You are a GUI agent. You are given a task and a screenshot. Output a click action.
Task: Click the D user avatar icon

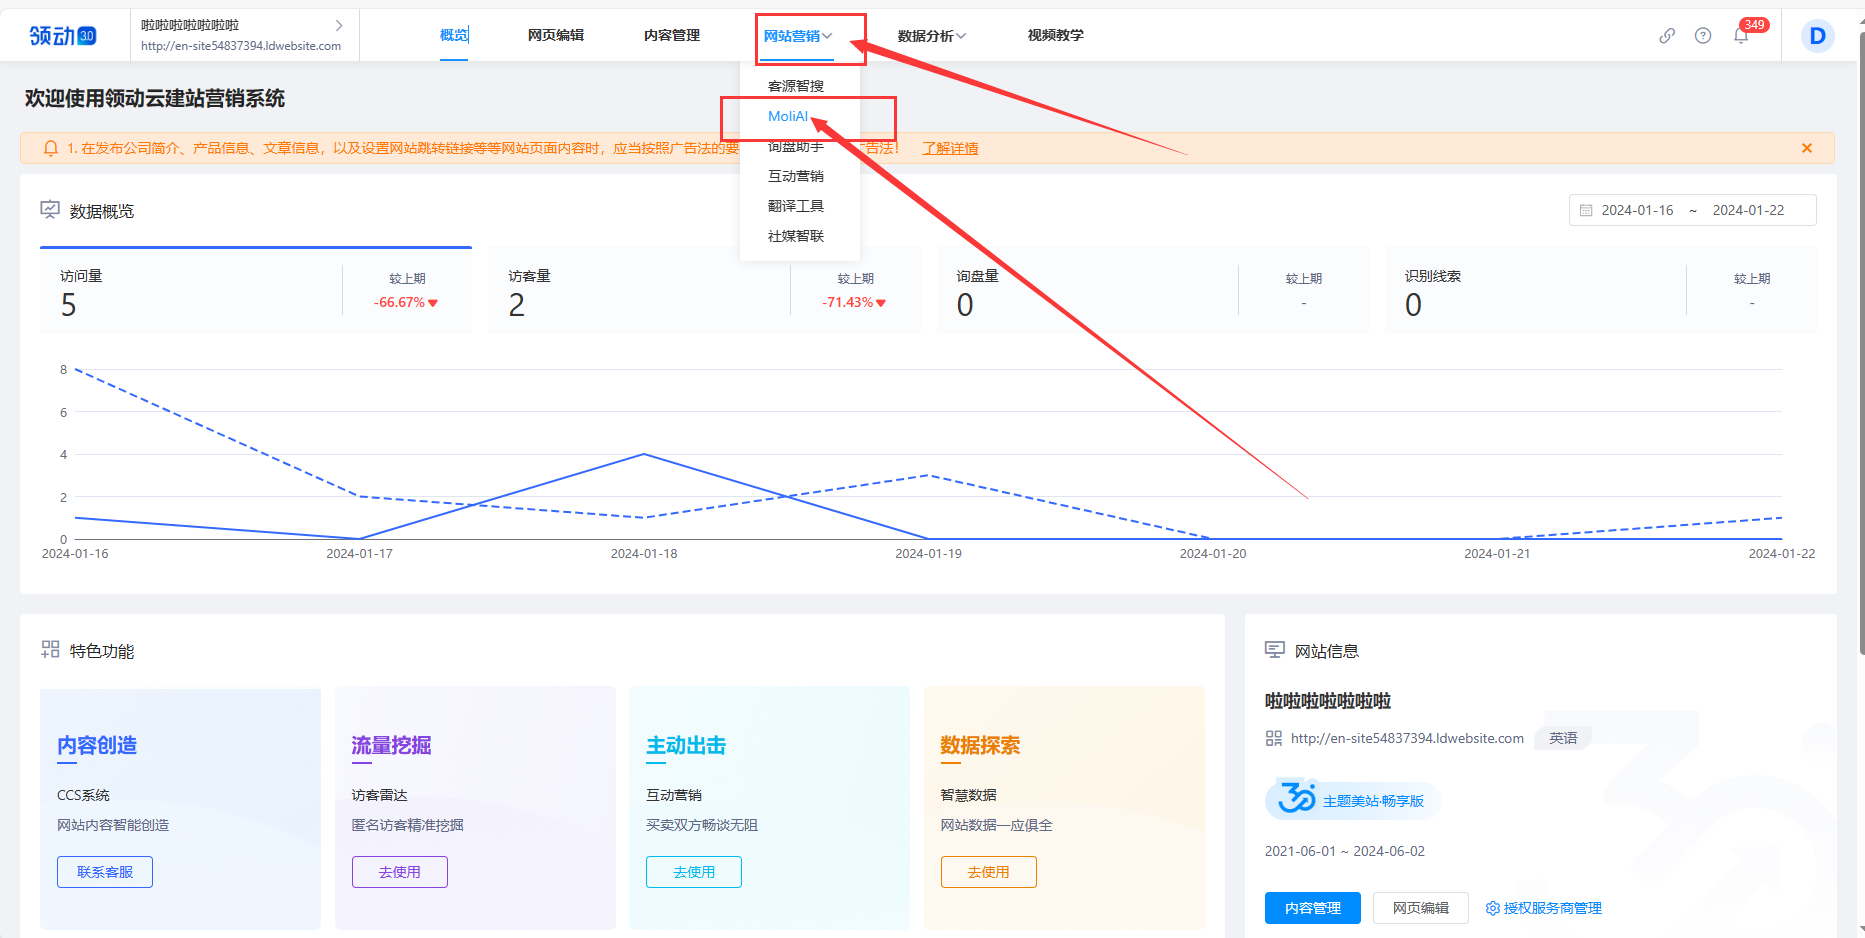(1817, 35)
